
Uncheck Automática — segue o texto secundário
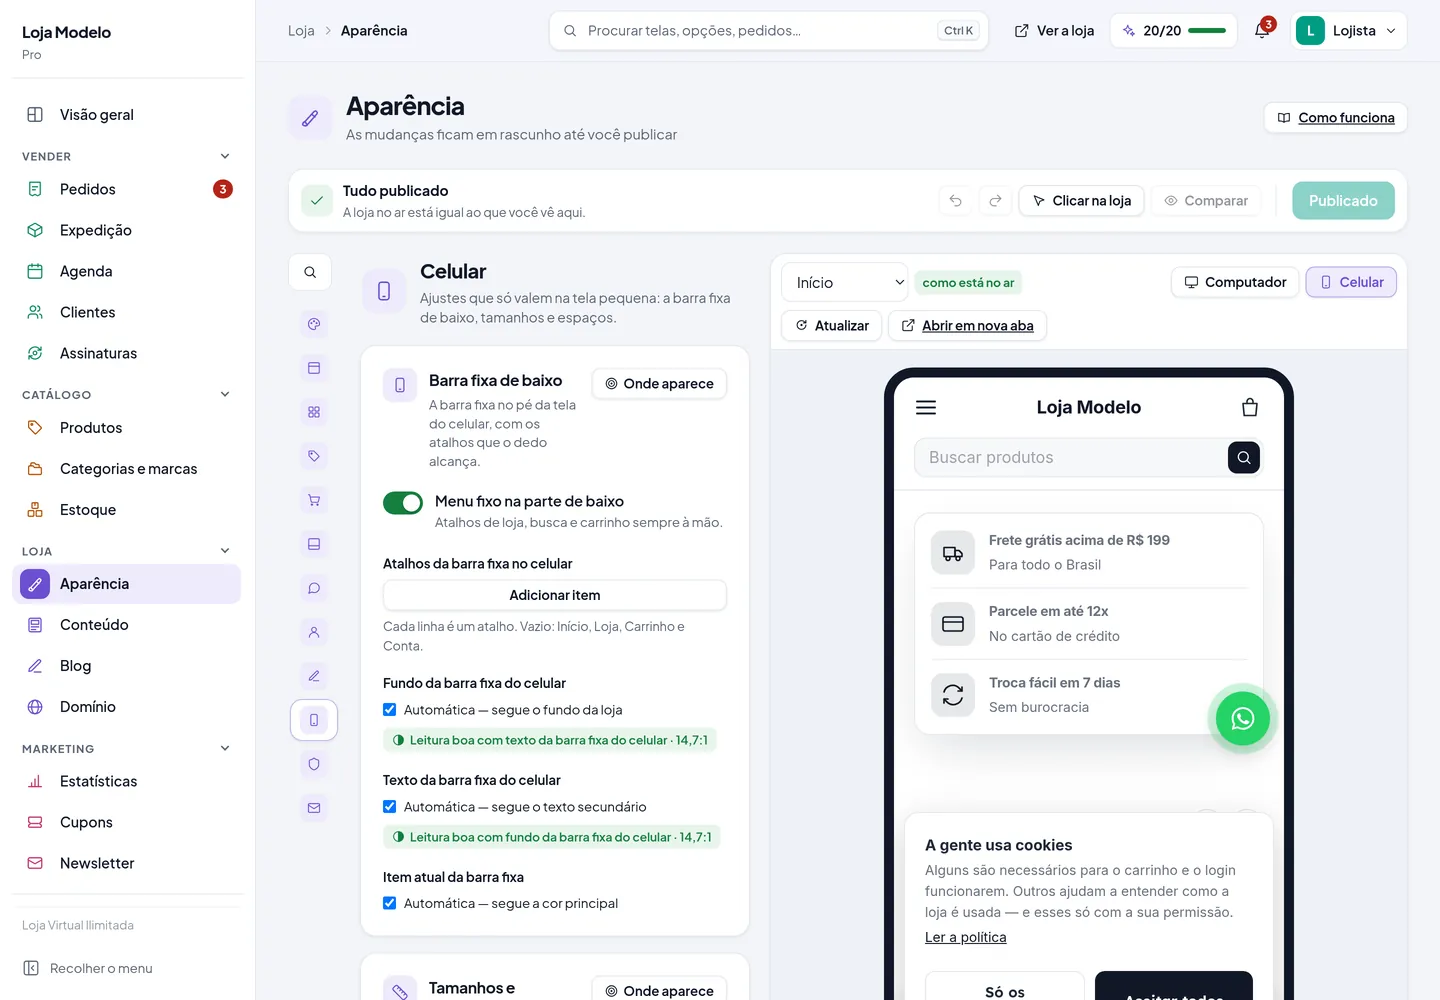tap(390, 807)
